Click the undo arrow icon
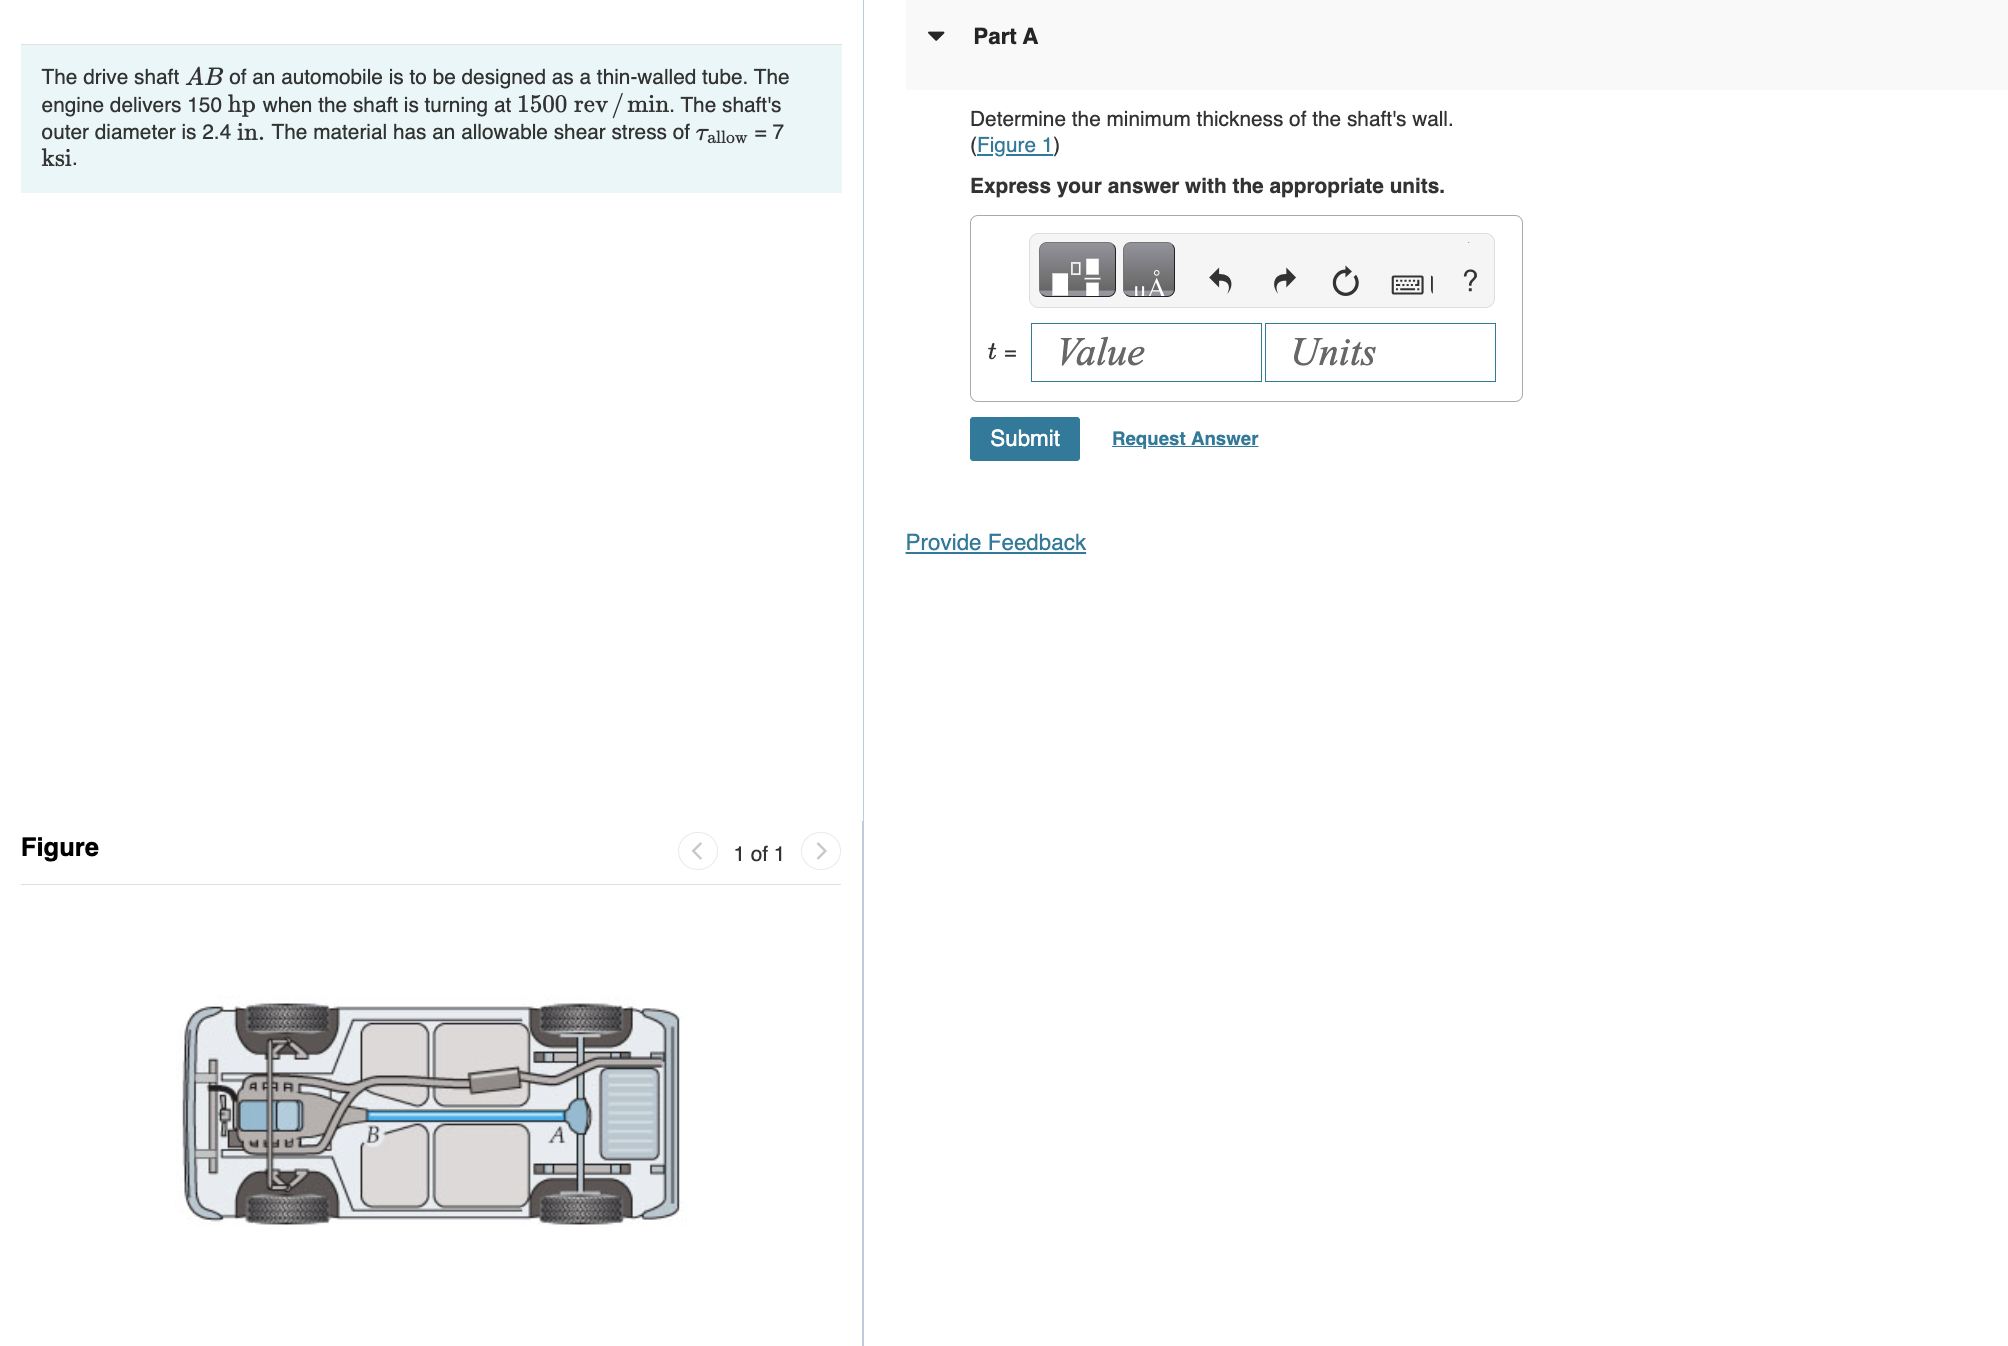 coord(1220,281)
